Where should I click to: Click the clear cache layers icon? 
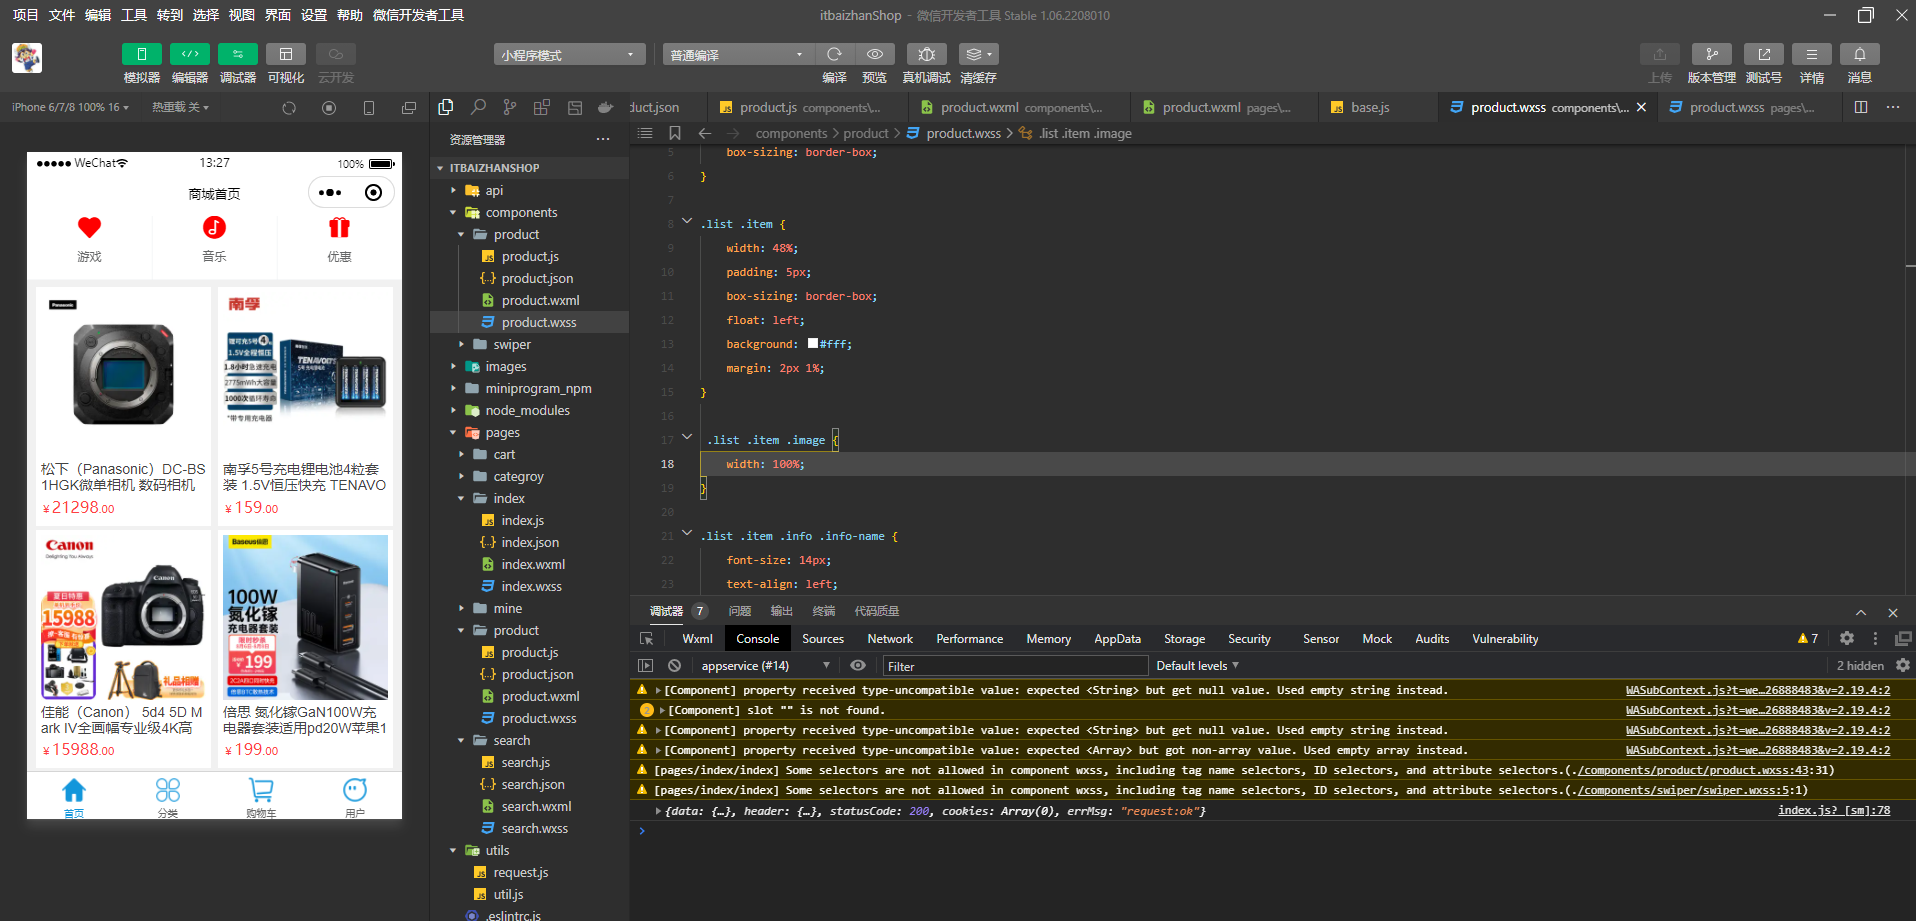click(x=978, y=54)
